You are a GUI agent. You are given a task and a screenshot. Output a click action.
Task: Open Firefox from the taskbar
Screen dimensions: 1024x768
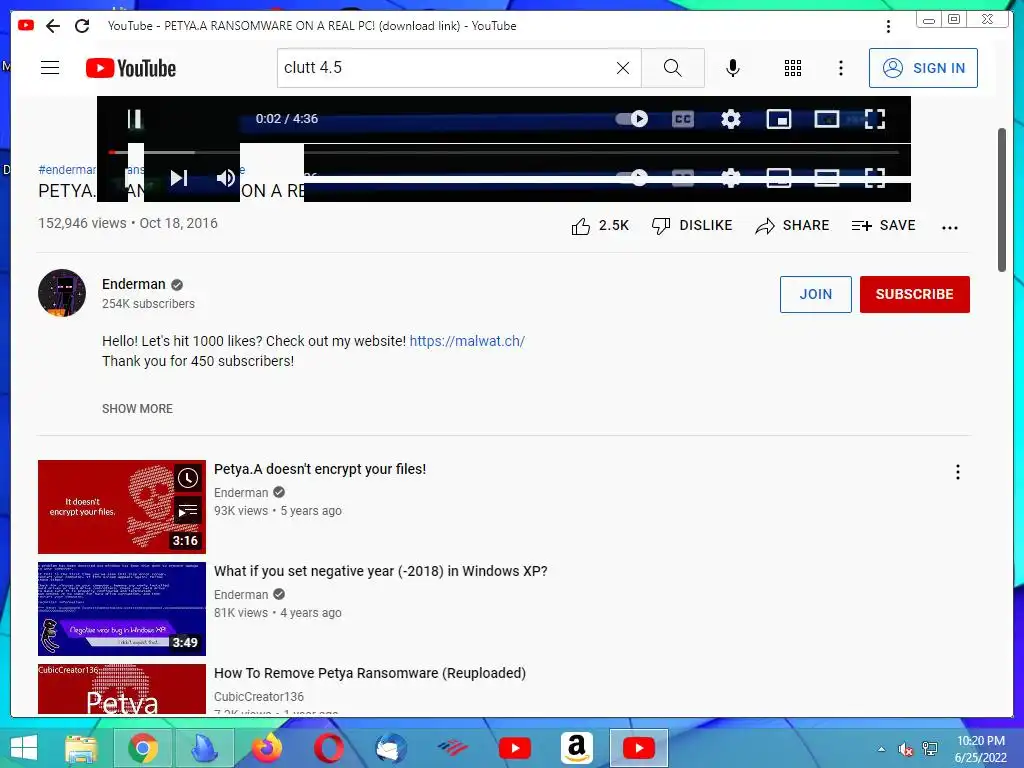pos(267,748)
